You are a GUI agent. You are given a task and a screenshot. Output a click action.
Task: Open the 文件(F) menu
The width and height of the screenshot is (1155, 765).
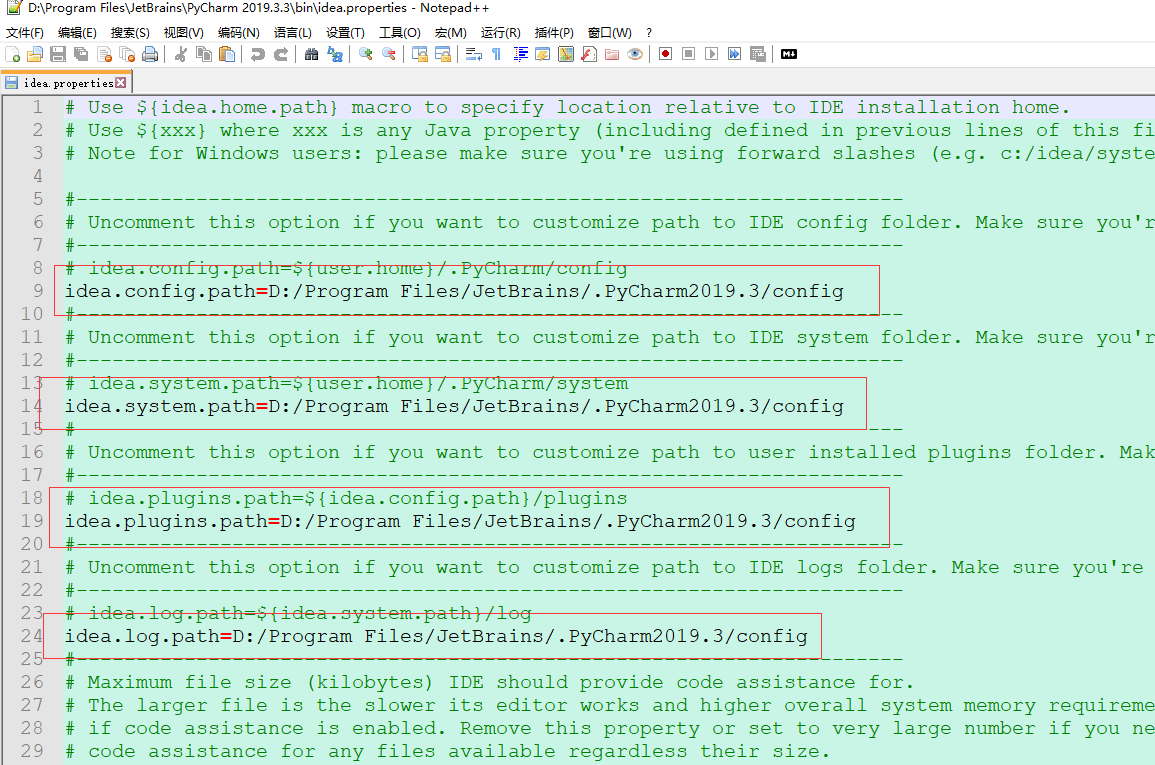25,32
